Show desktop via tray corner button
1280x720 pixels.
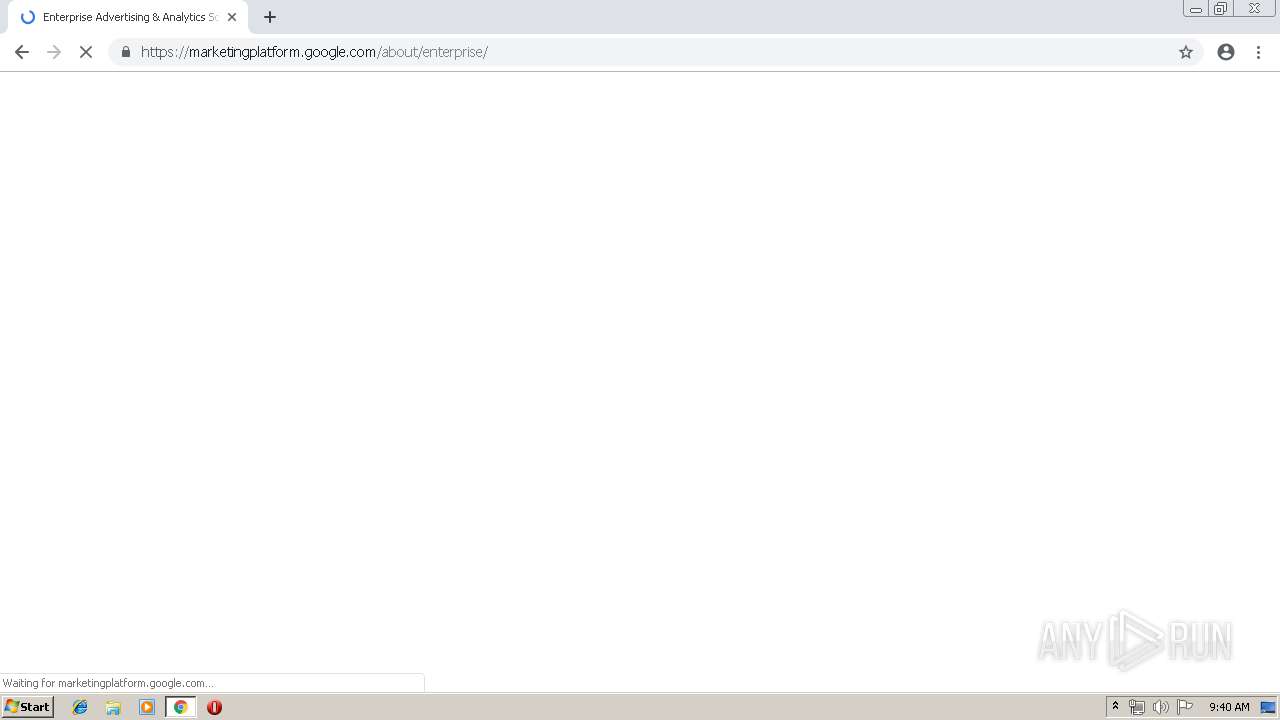point(1268,707)
